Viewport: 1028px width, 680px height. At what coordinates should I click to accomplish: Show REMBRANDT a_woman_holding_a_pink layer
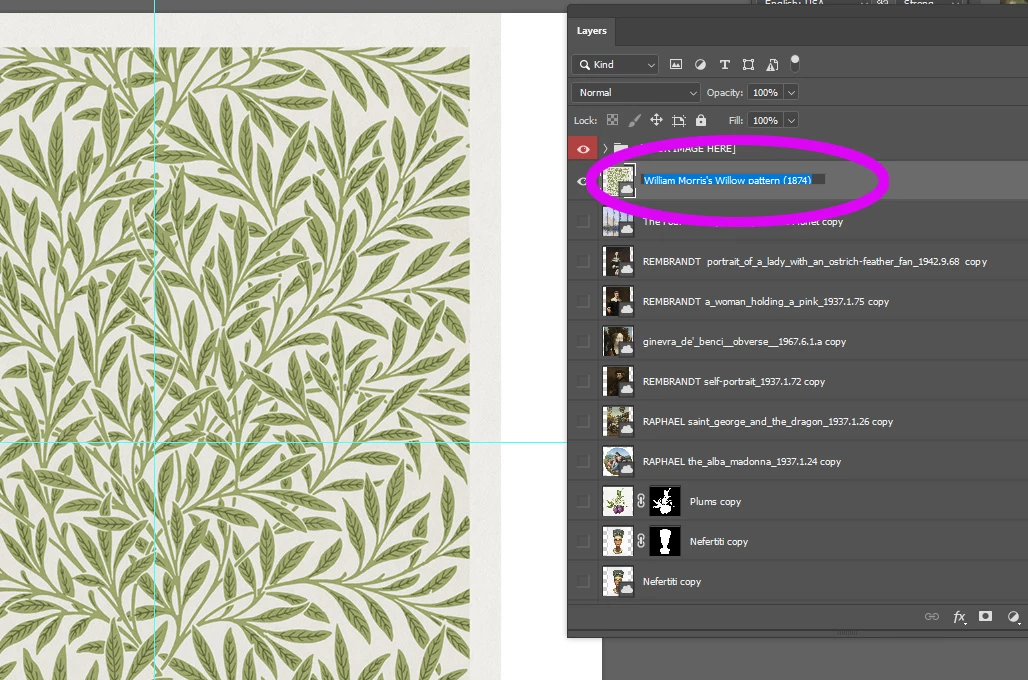[582, 301]
